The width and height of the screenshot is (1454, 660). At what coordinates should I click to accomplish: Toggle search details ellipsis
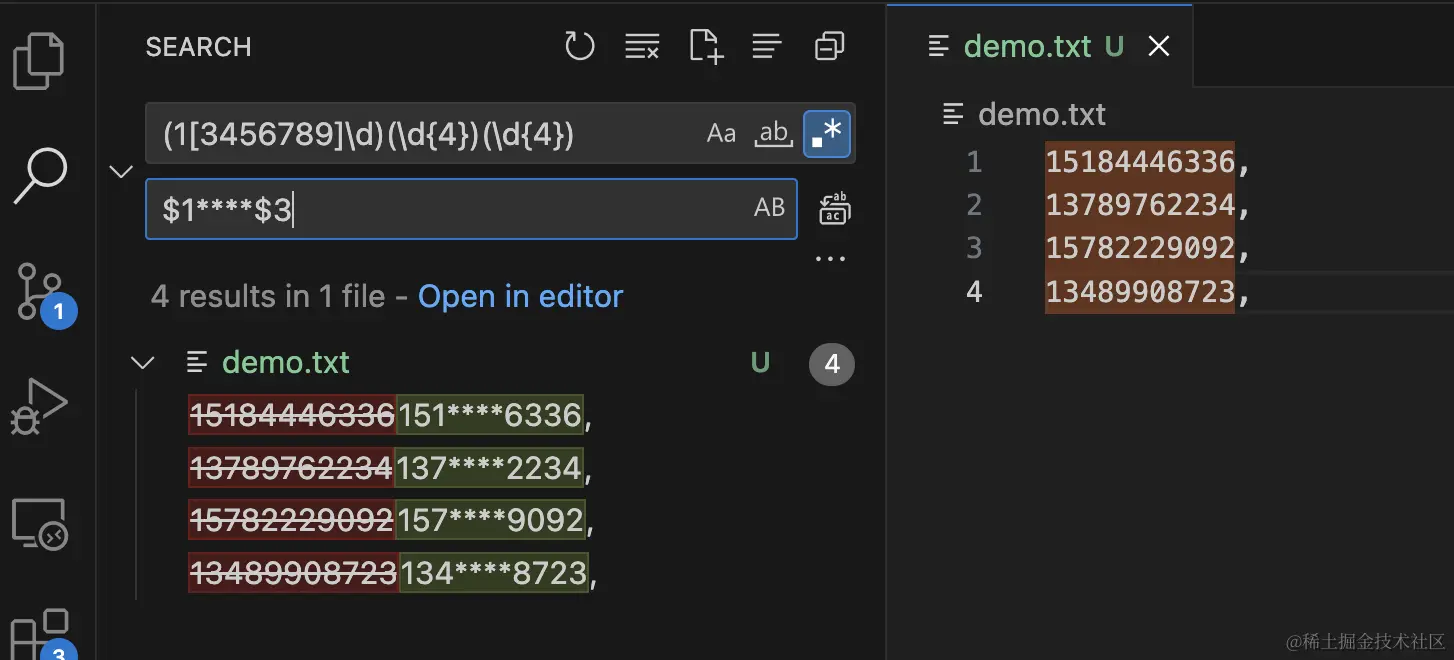pos(830,259)
